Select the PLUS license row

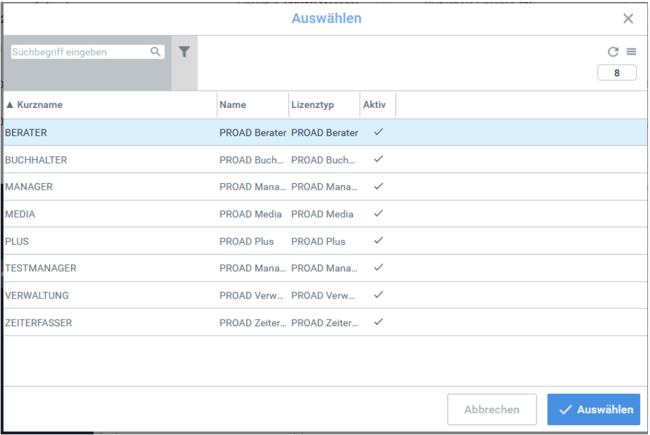click(x=20, y=241)
